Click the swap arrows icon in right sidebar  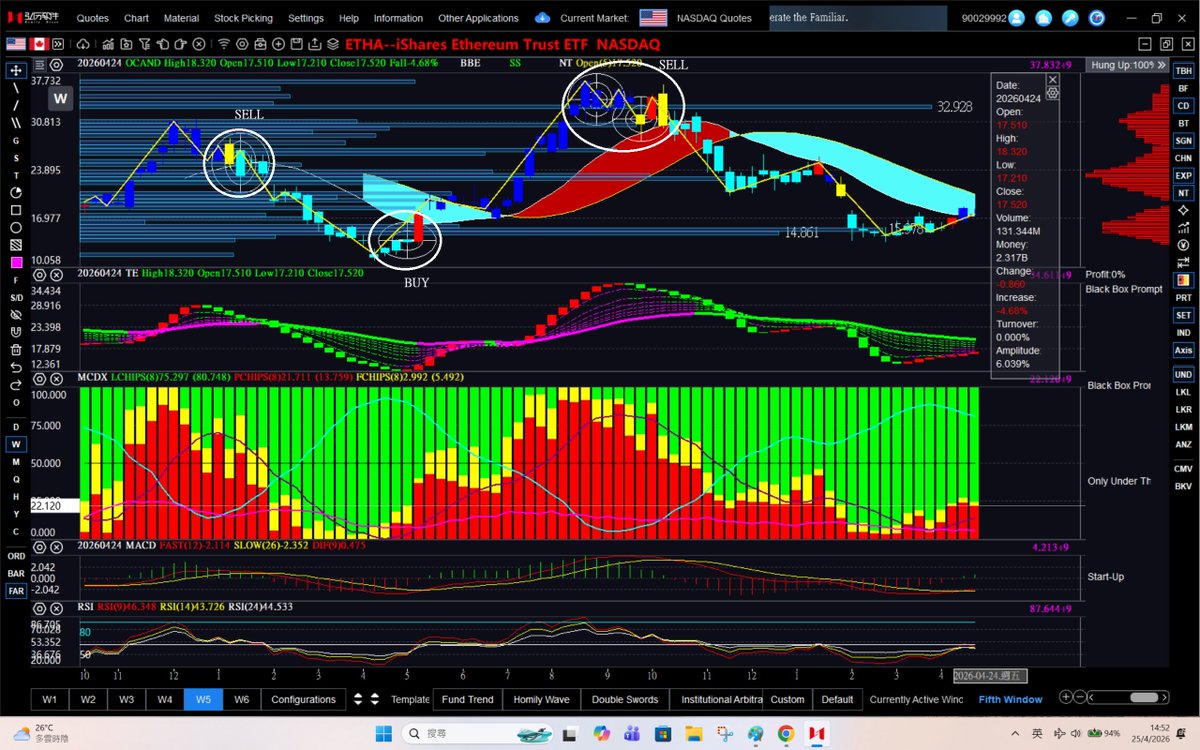point(1183,263)
